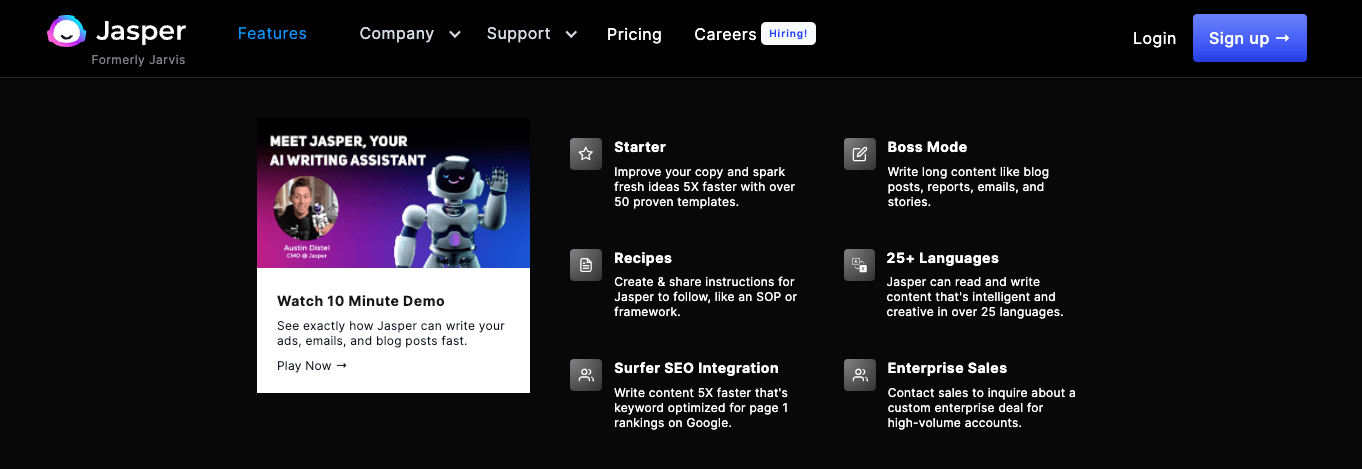The height and width of the screenshot is (469, 1362).
Task: Click 'Jasper can read and write' description
Action: (974, 297)
